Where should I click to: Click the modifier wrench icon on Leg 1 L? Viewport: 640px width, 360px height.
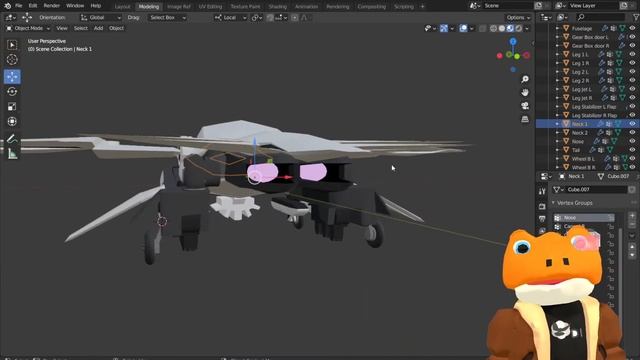coord(601,54)
